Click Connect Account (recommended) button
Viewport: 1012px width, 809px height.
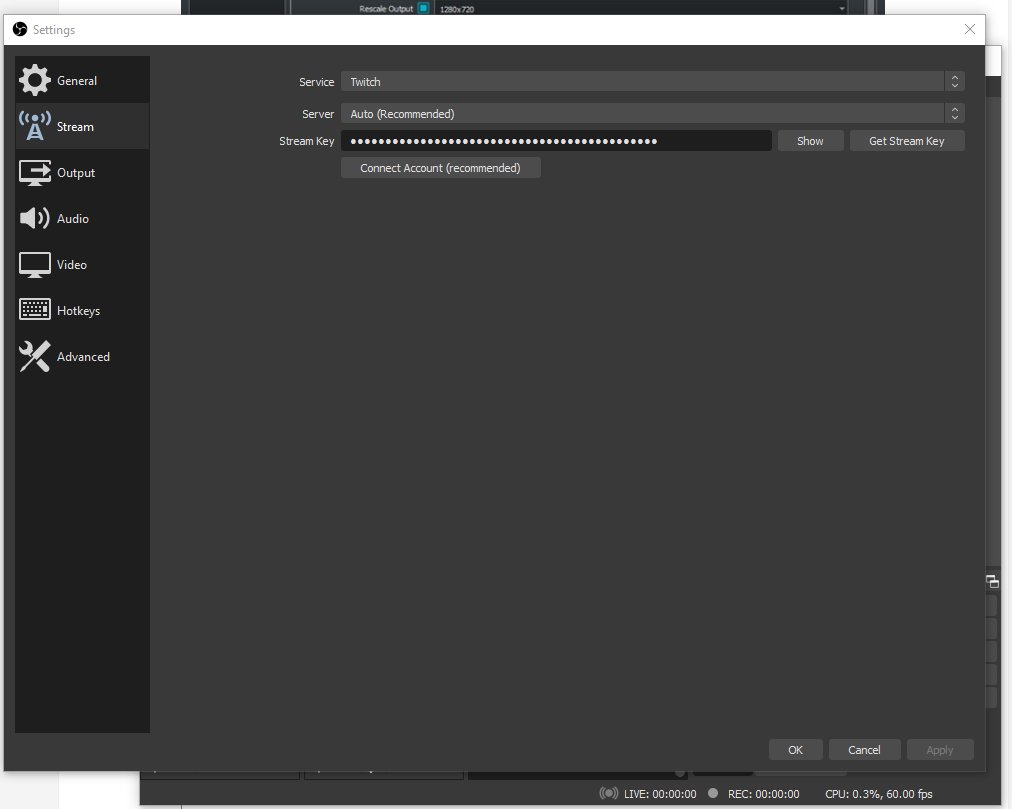440,168
